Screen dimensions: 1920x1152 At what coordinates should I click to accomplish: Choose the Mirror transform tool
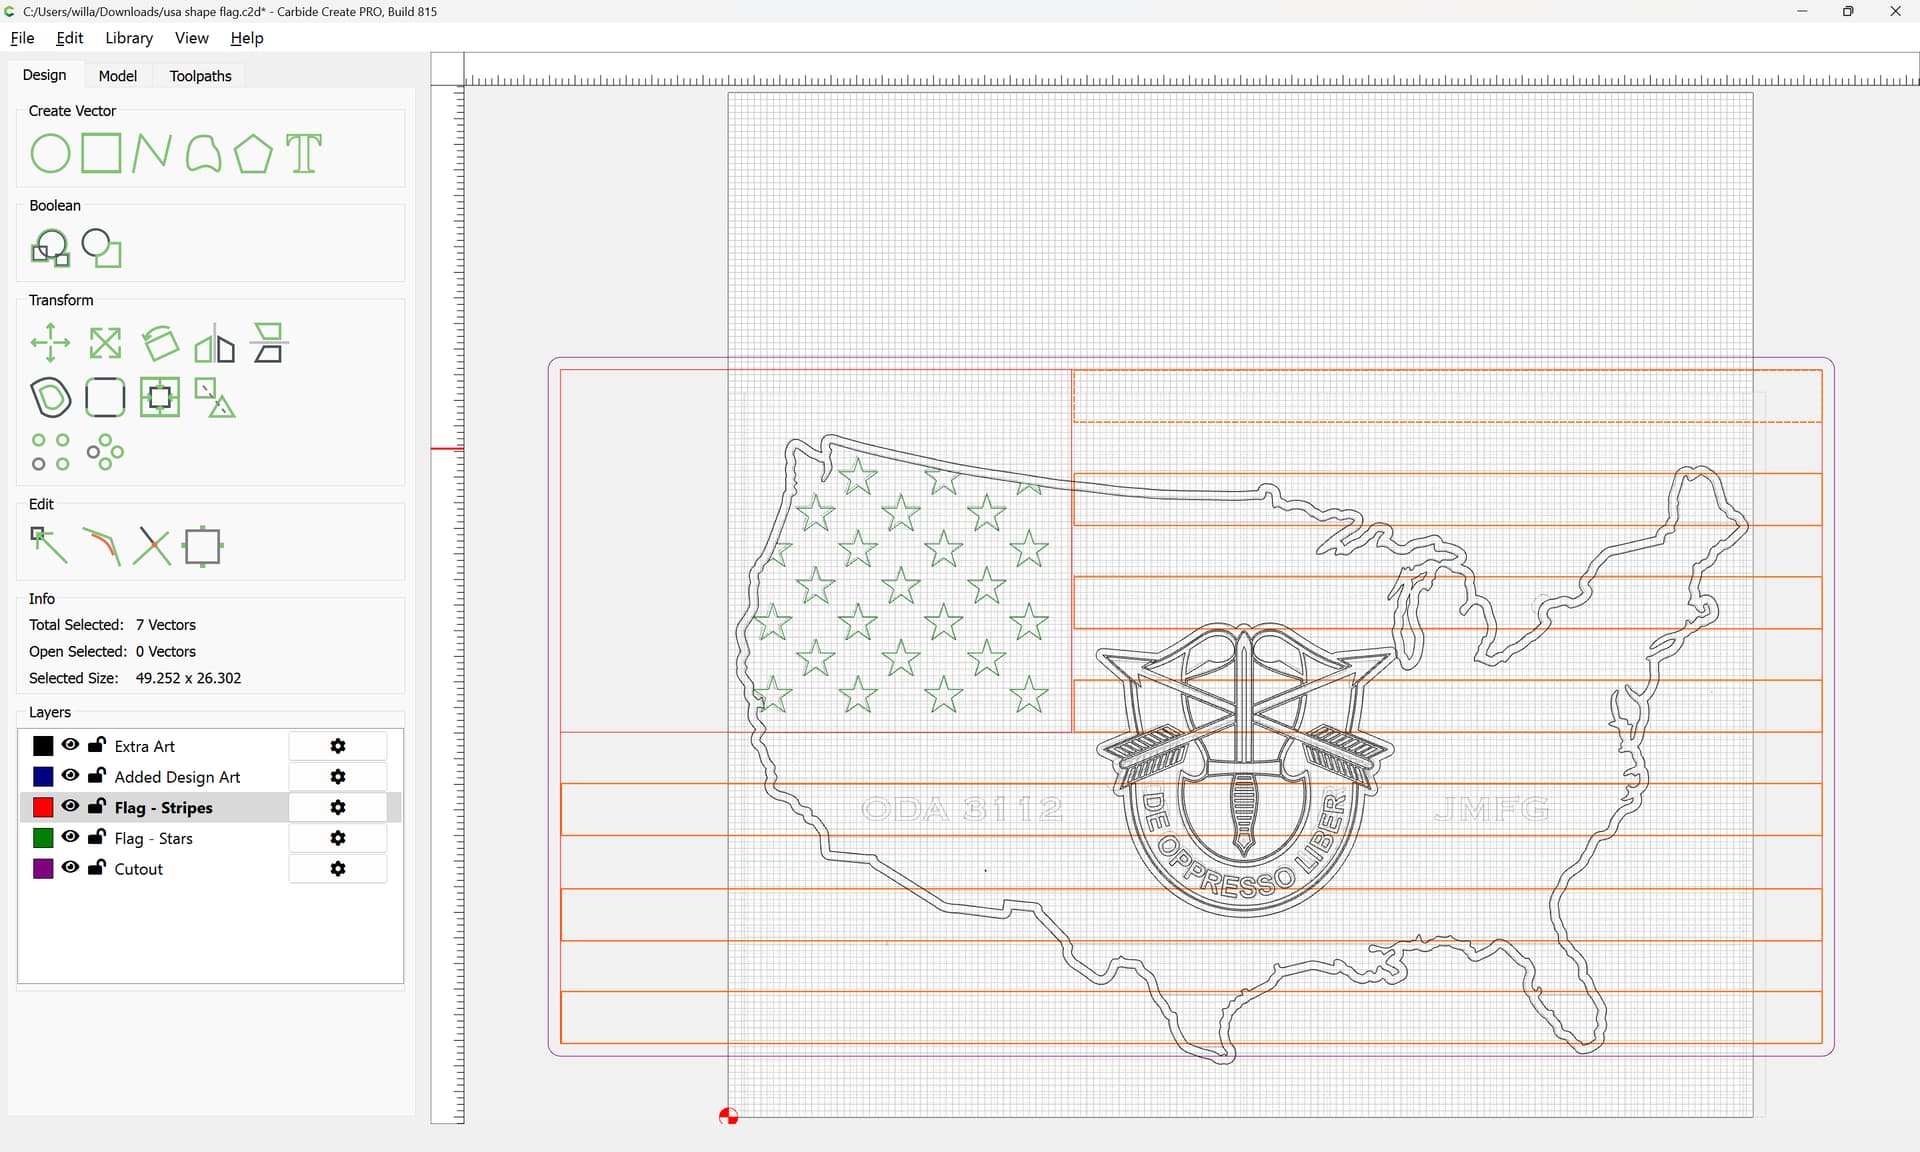[214, 343]
